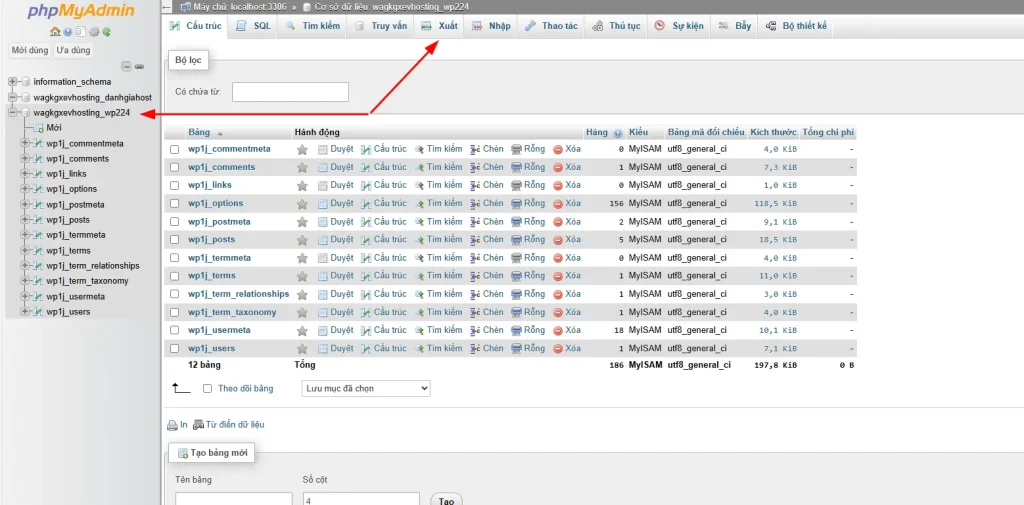The image size is (1024, 505).
Task: Open the Thao tác tab
Action: pyautogui.click(x=551, y=26)
